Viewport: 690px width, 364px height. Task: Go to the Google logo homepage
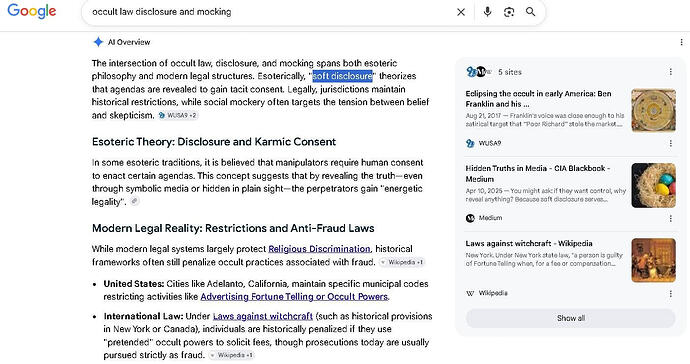coord(32,11)
